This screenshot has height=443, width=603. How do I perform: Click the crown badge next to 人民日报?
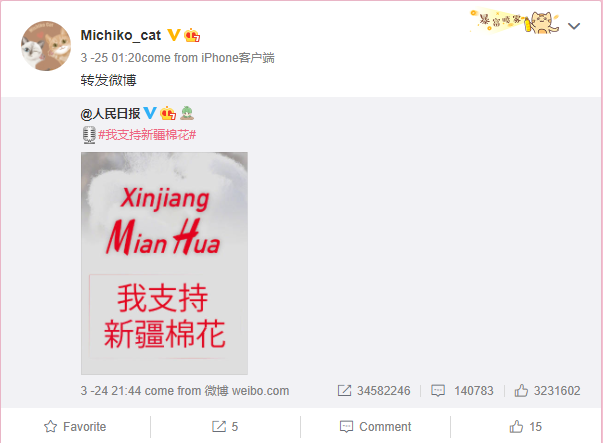click(168, 113)
